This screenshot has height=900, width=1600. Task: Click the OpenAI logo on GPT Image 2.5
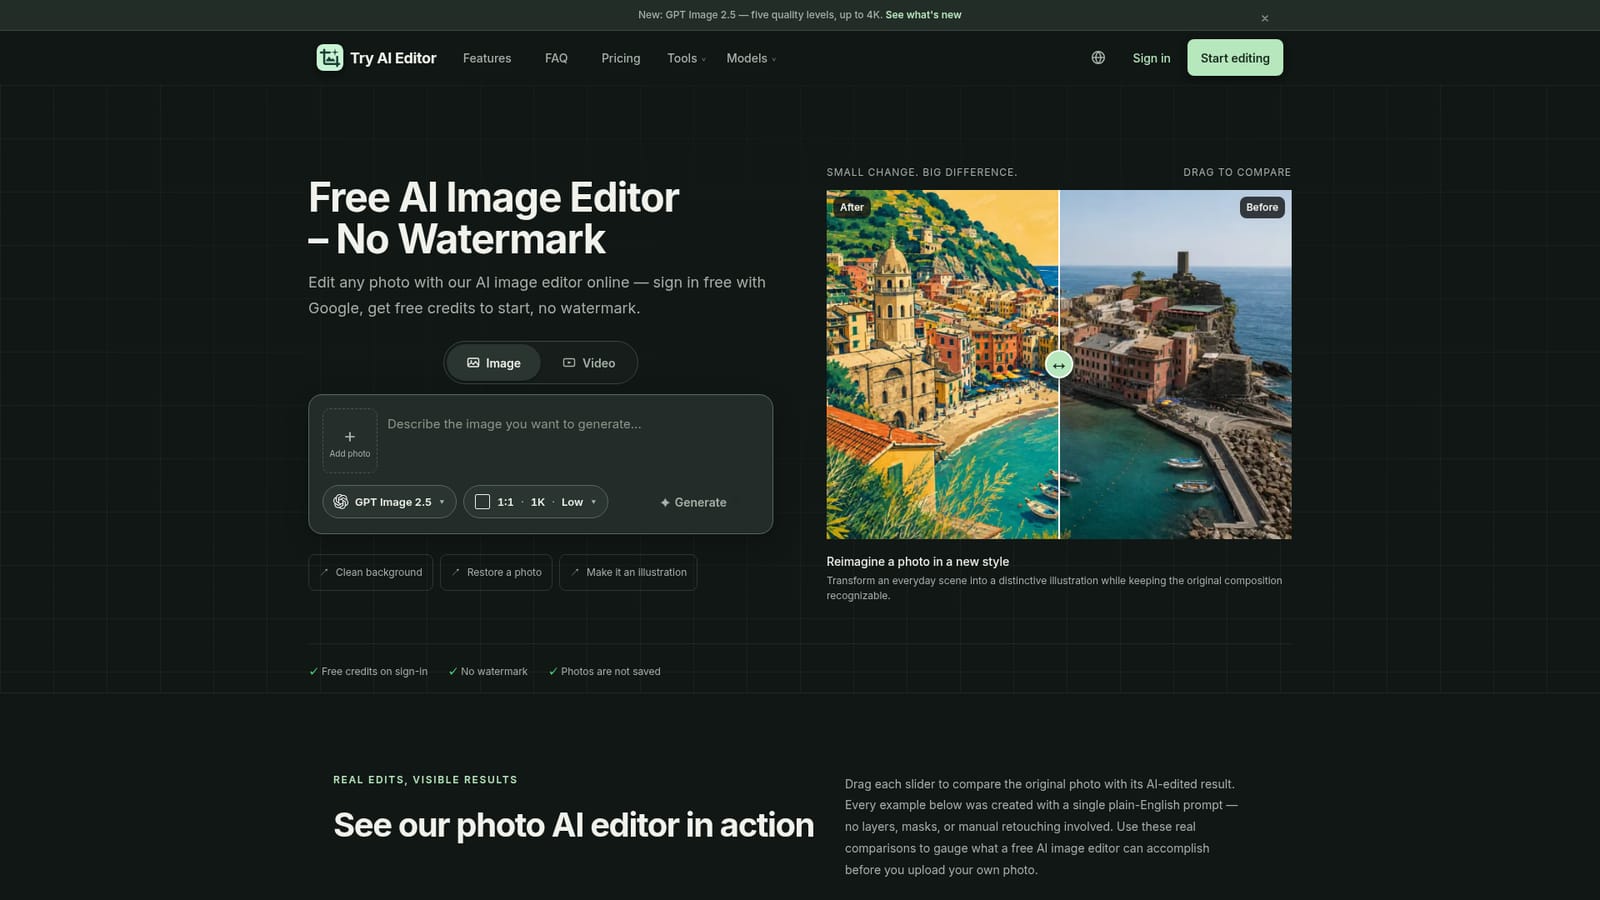(x=341, y=502)
